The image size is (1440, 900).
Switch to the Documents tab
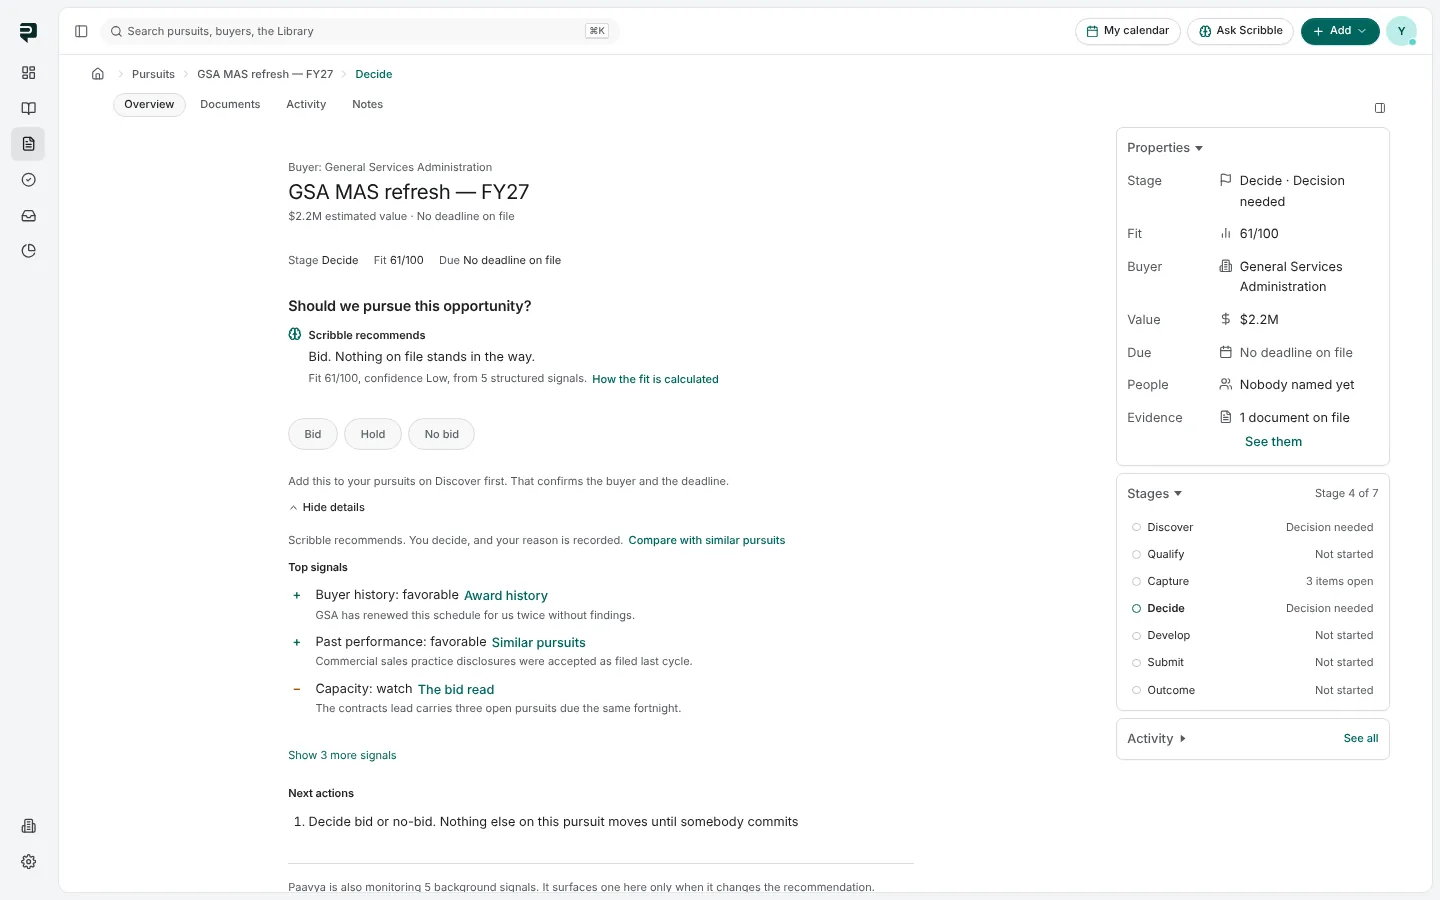coord(230,105)
